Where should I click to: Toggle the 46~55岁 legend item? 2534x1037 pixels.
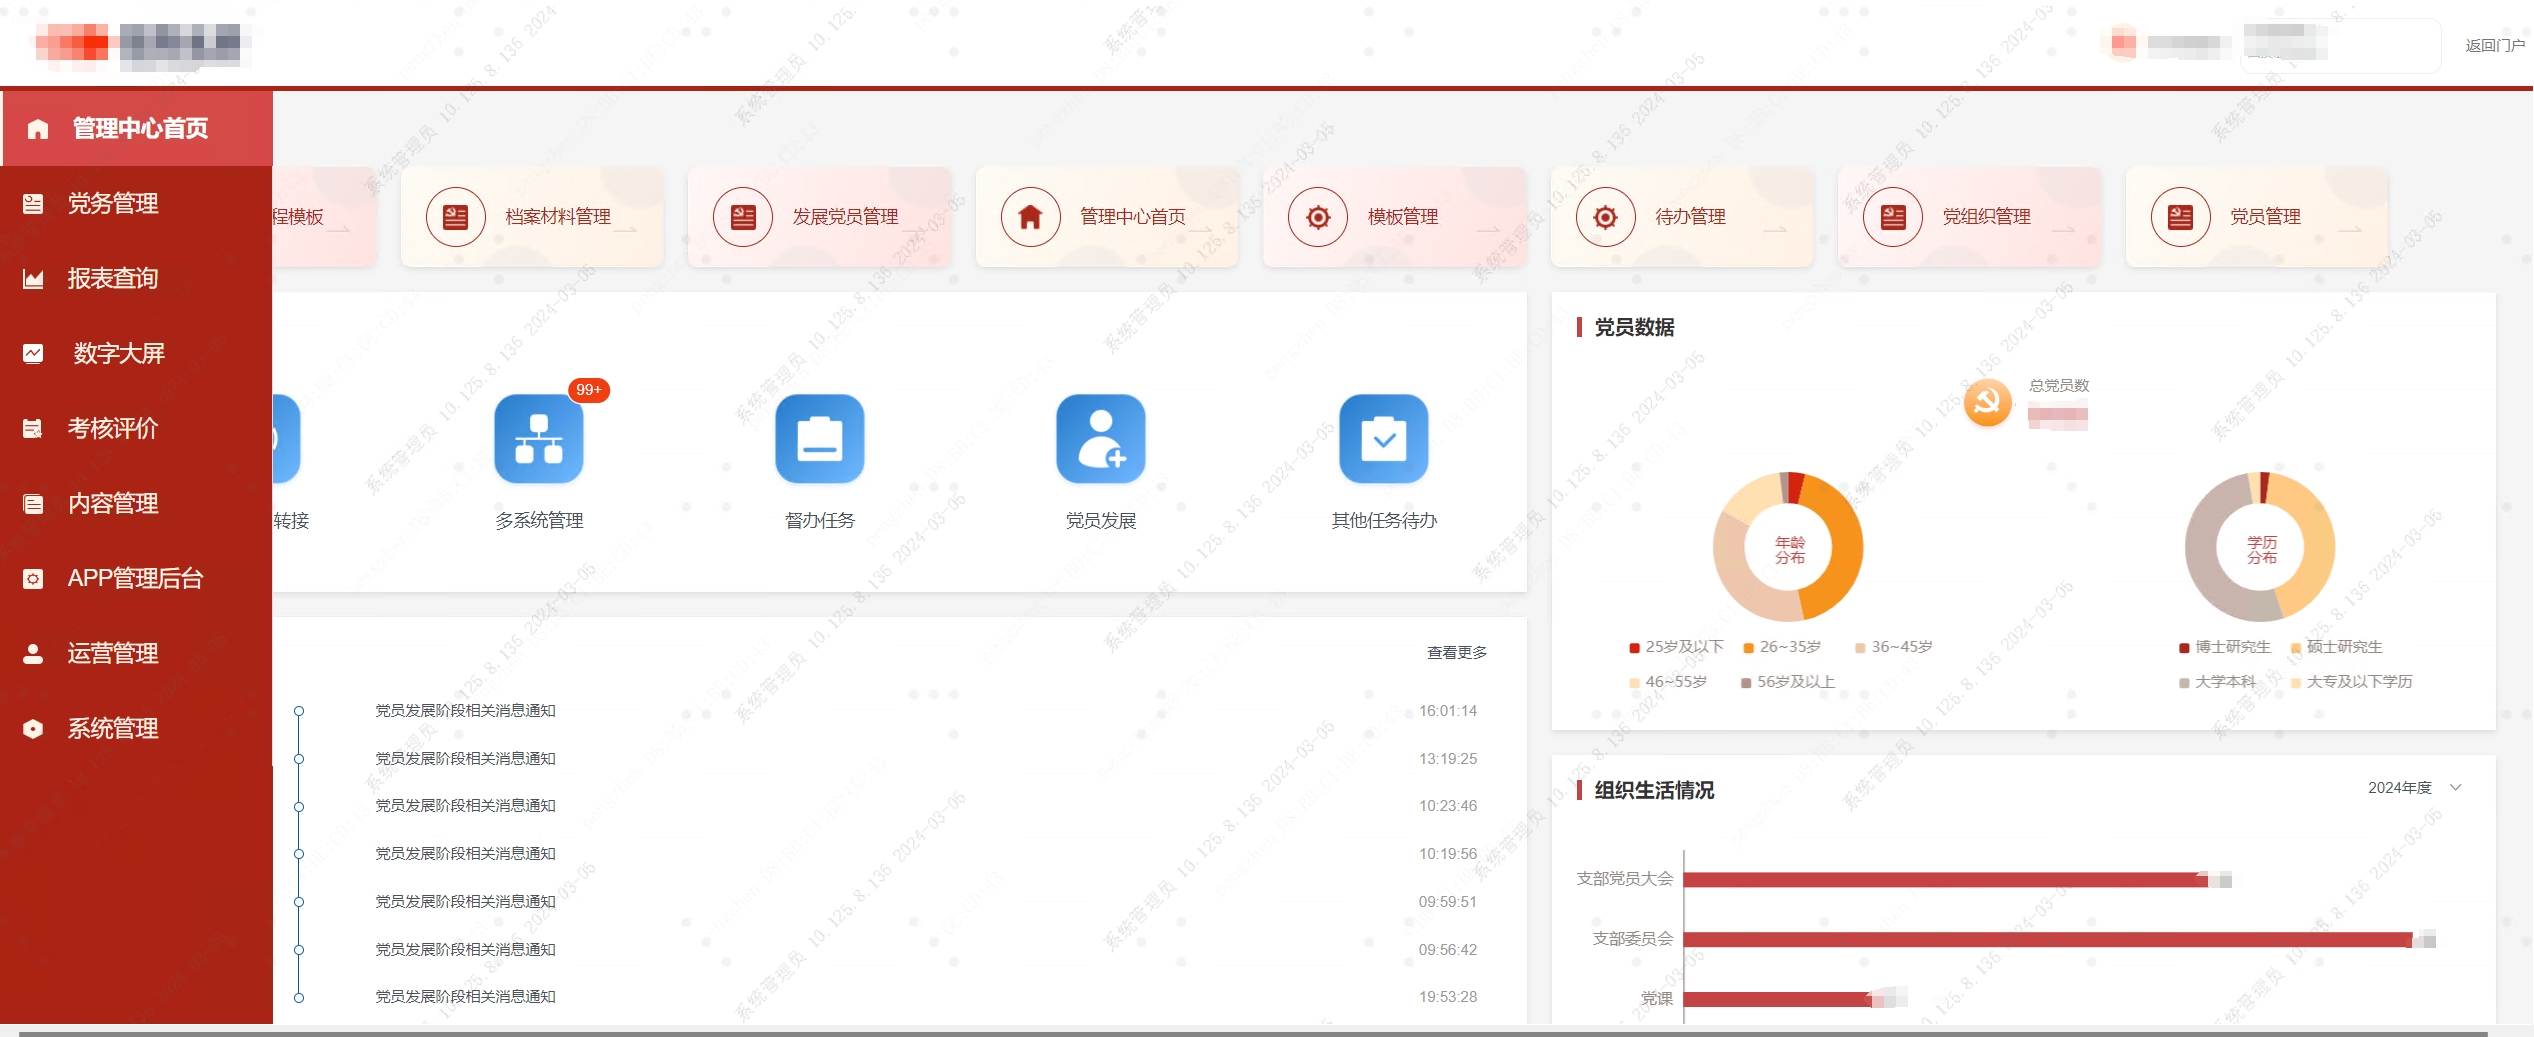click(x=1668, y=683)
